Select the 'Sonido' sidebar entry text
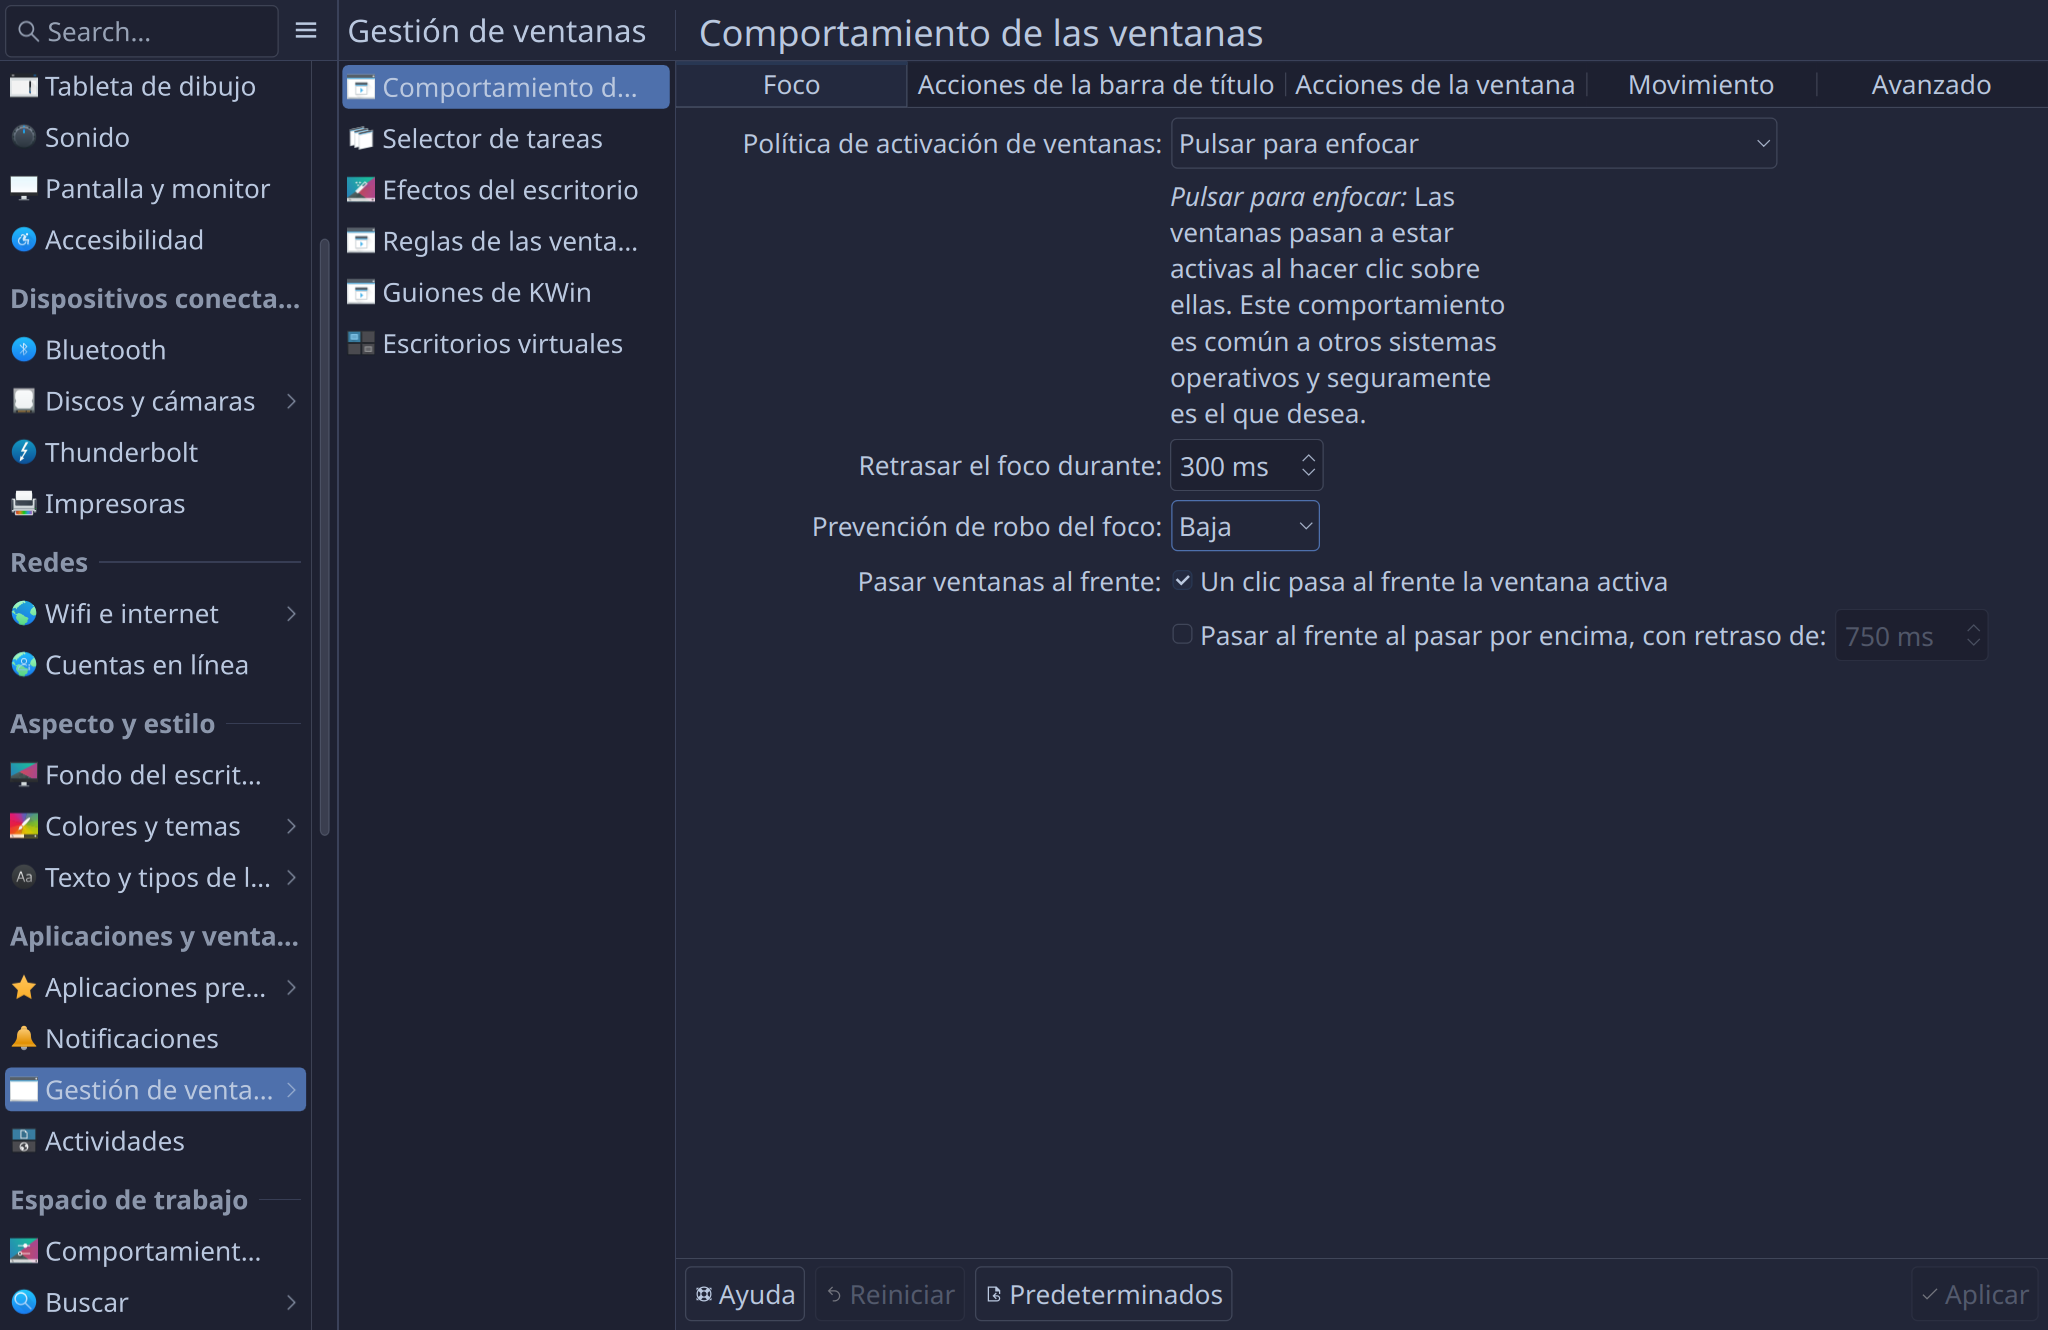 [x=87, y=137]
